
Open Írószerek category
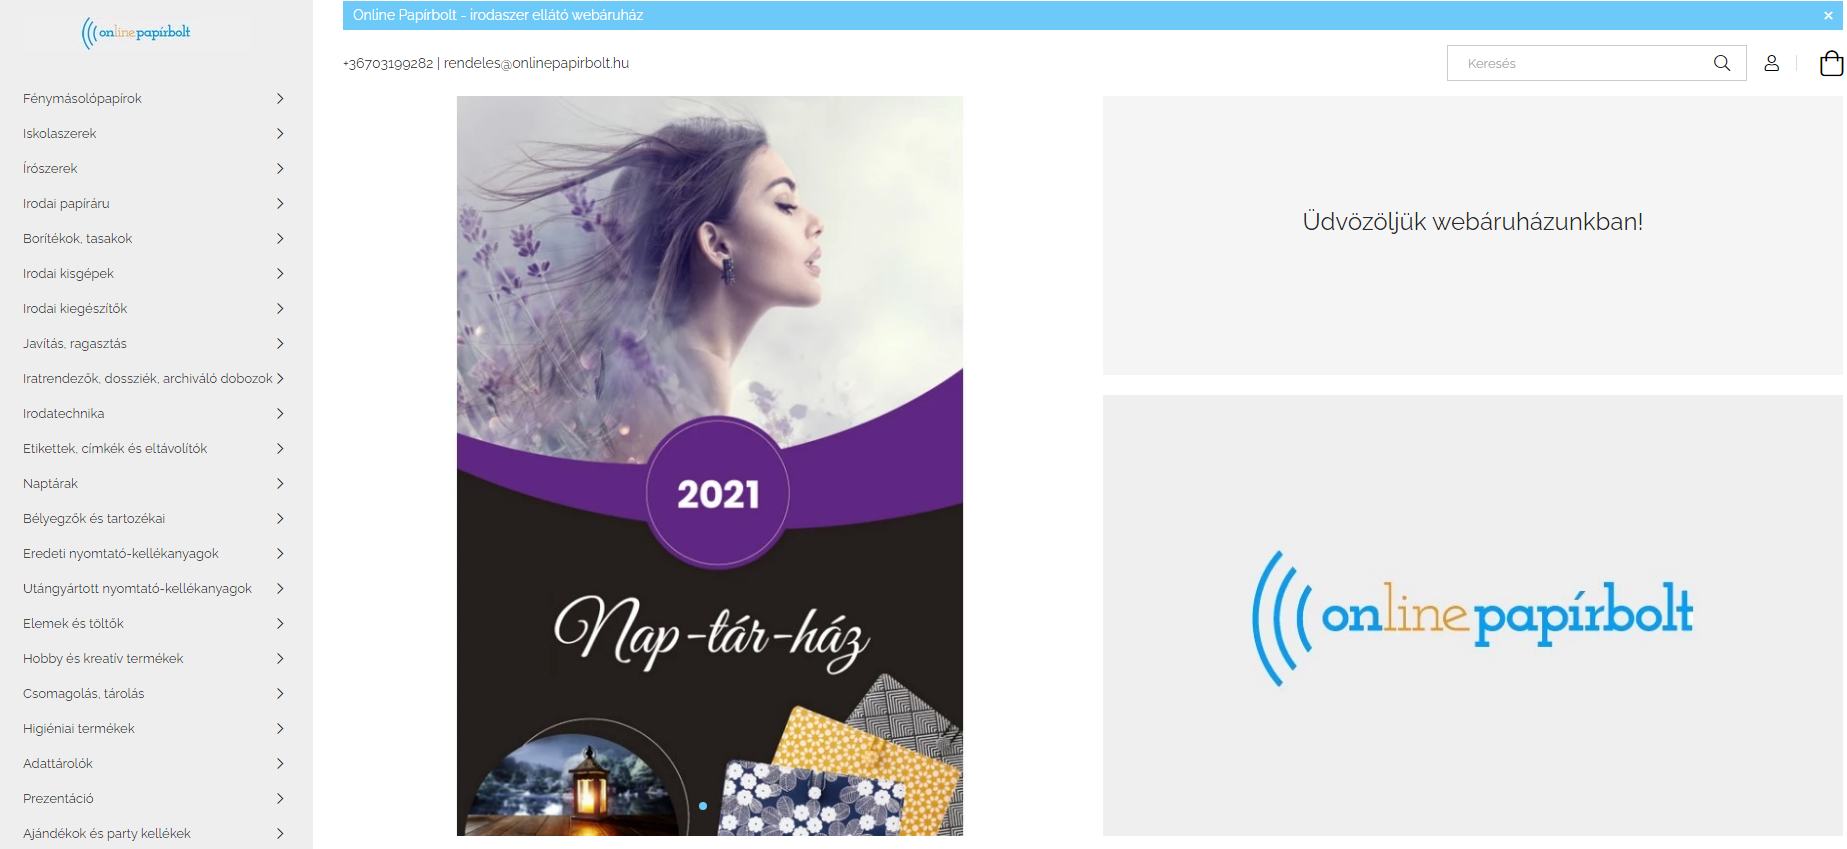50,168
